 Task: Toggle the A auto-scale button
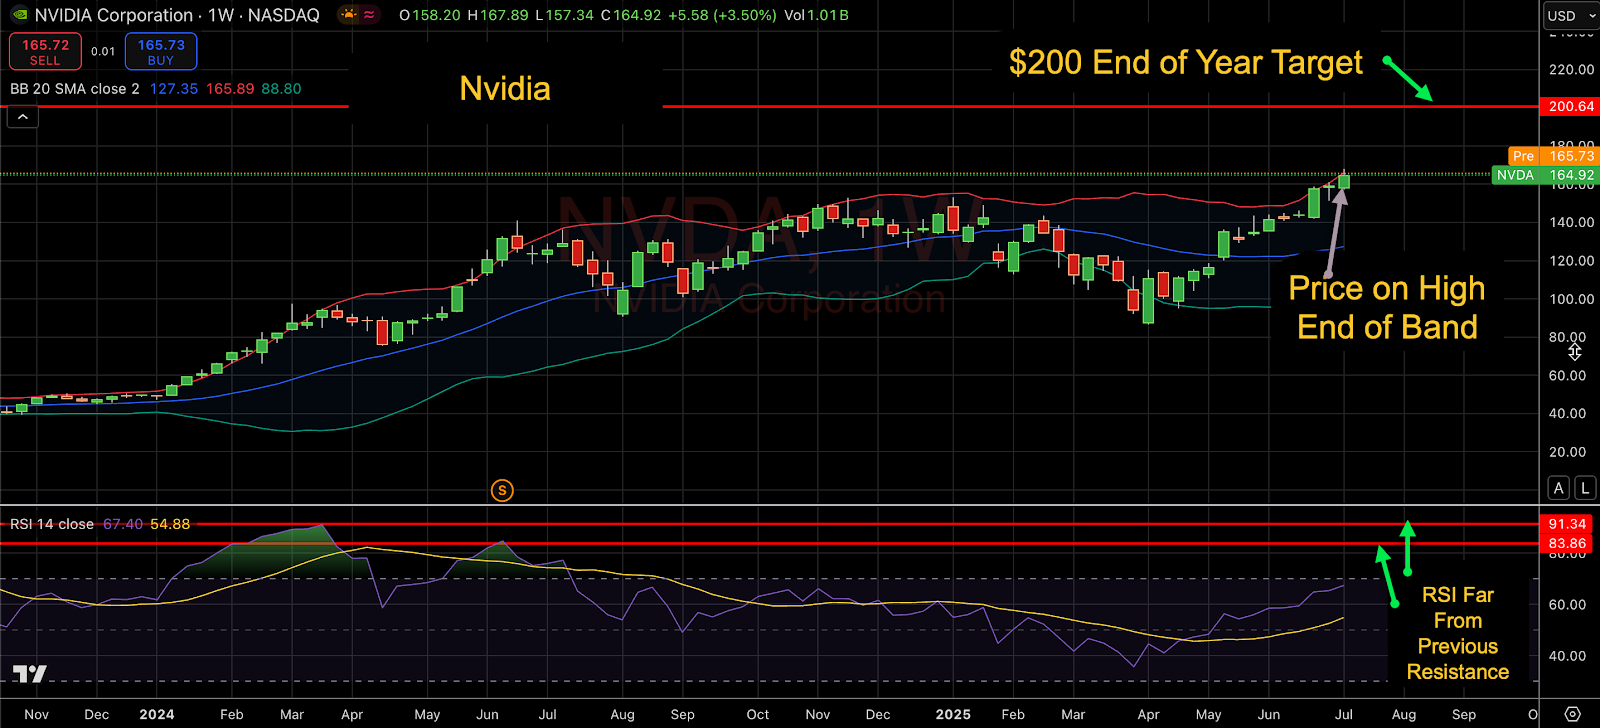[1559, 488]
